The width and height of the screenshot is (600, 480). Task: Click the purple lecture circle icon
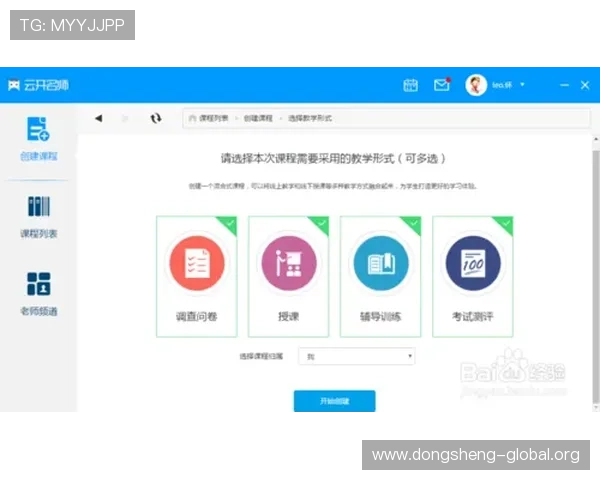coord(289,263)
